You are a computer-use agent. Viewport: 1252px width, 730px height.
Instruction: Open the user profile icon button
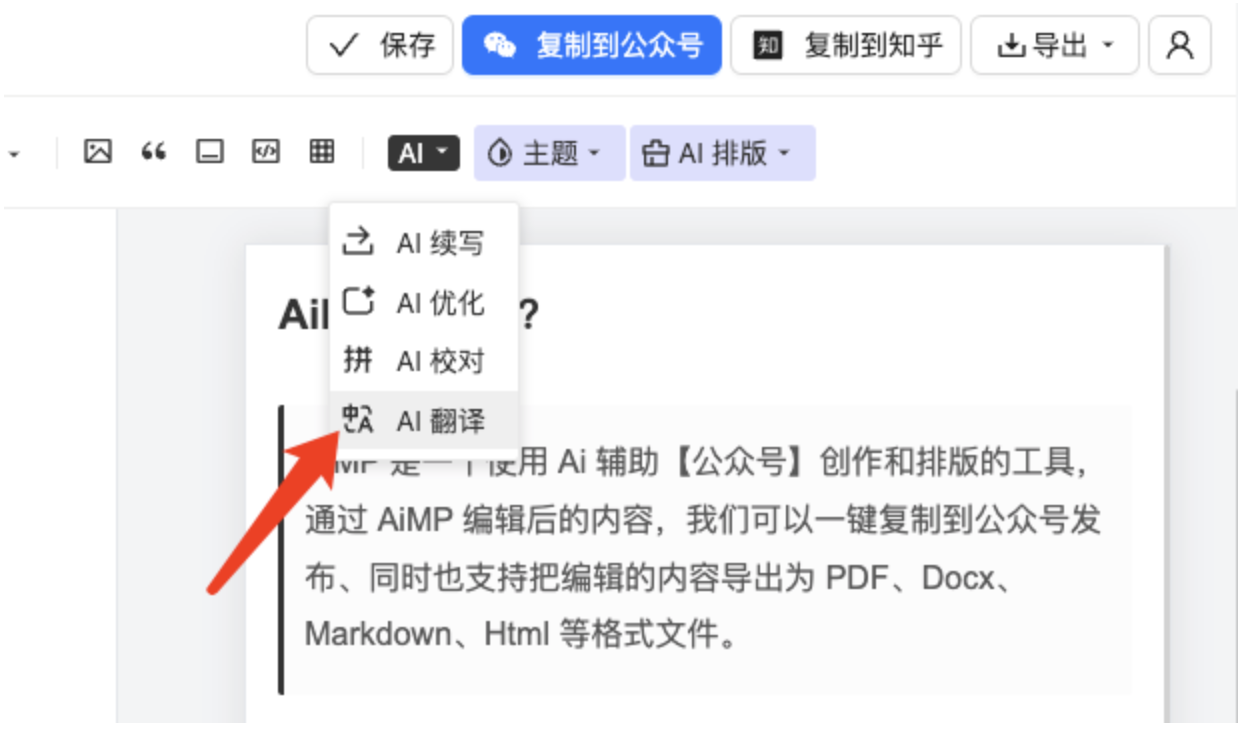point(1180,45)
